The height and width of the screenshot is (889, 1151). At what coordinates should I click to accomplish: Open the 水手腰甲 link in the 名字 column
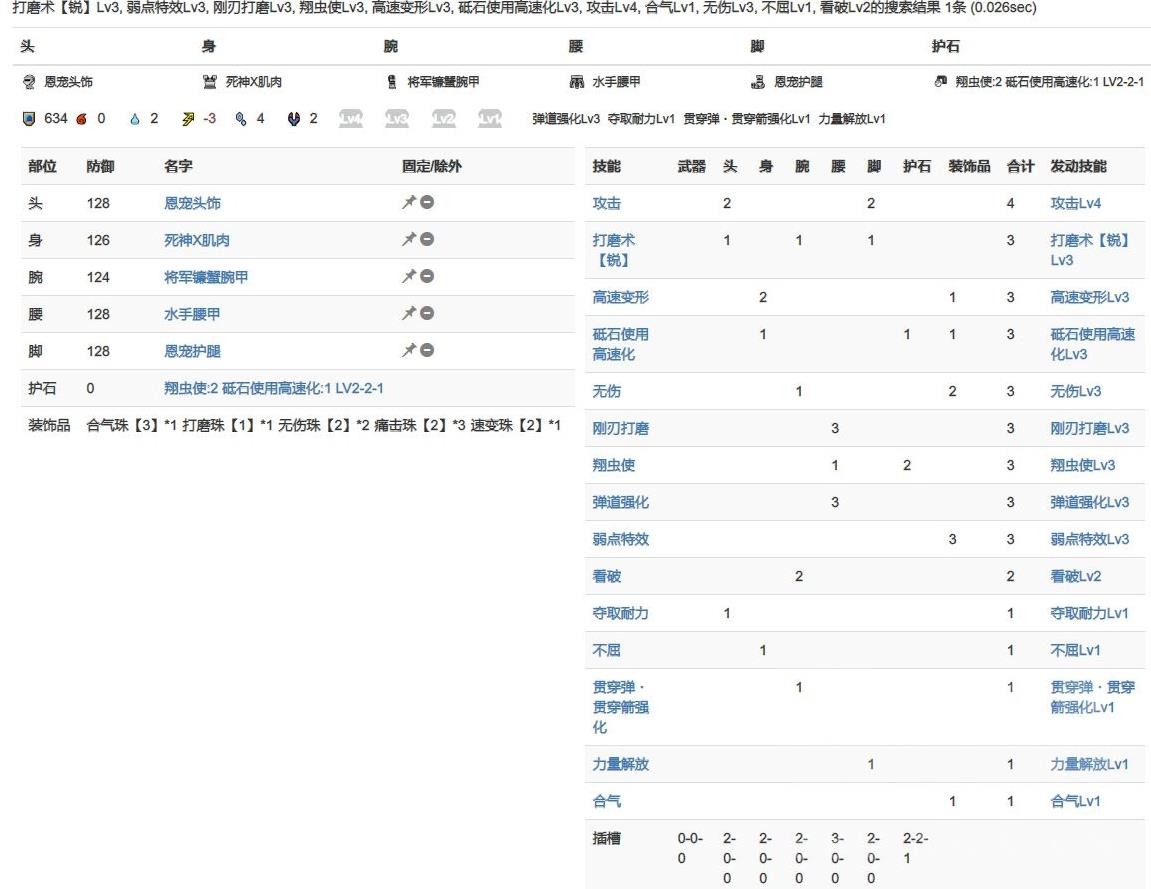click(x=192, y=314)
